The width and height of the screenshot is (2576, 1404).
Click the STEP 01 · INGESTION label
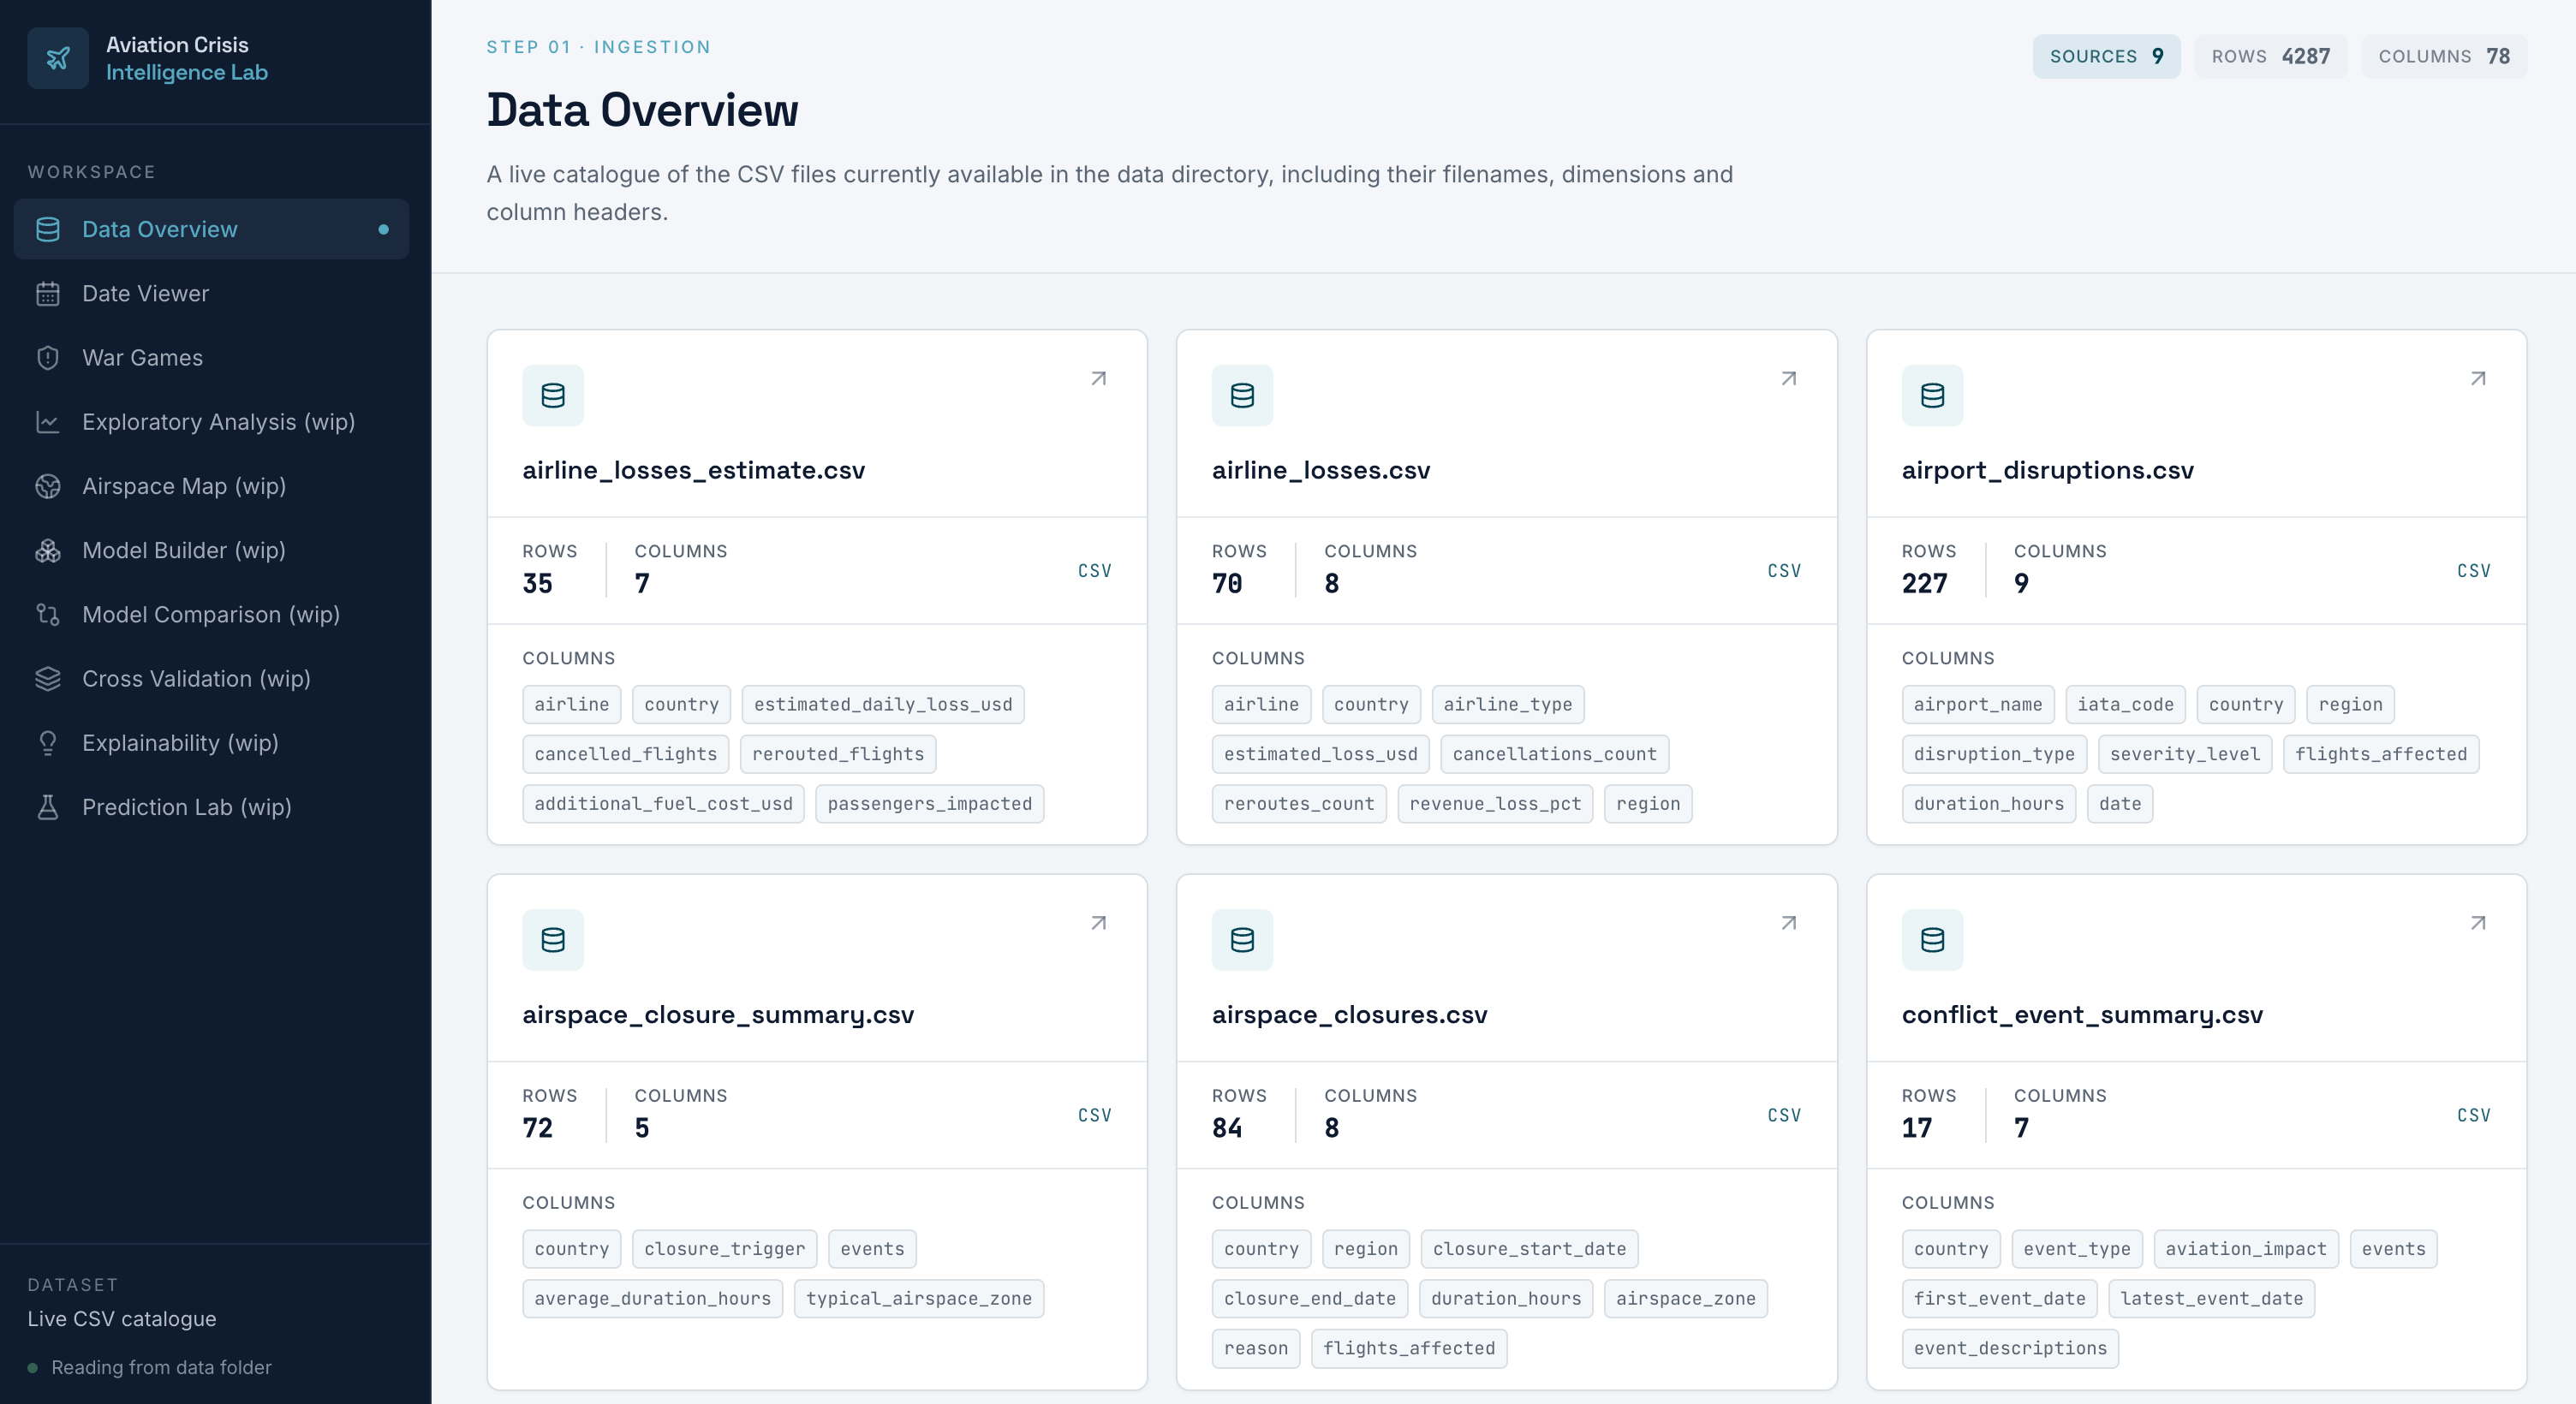[598, 47]
